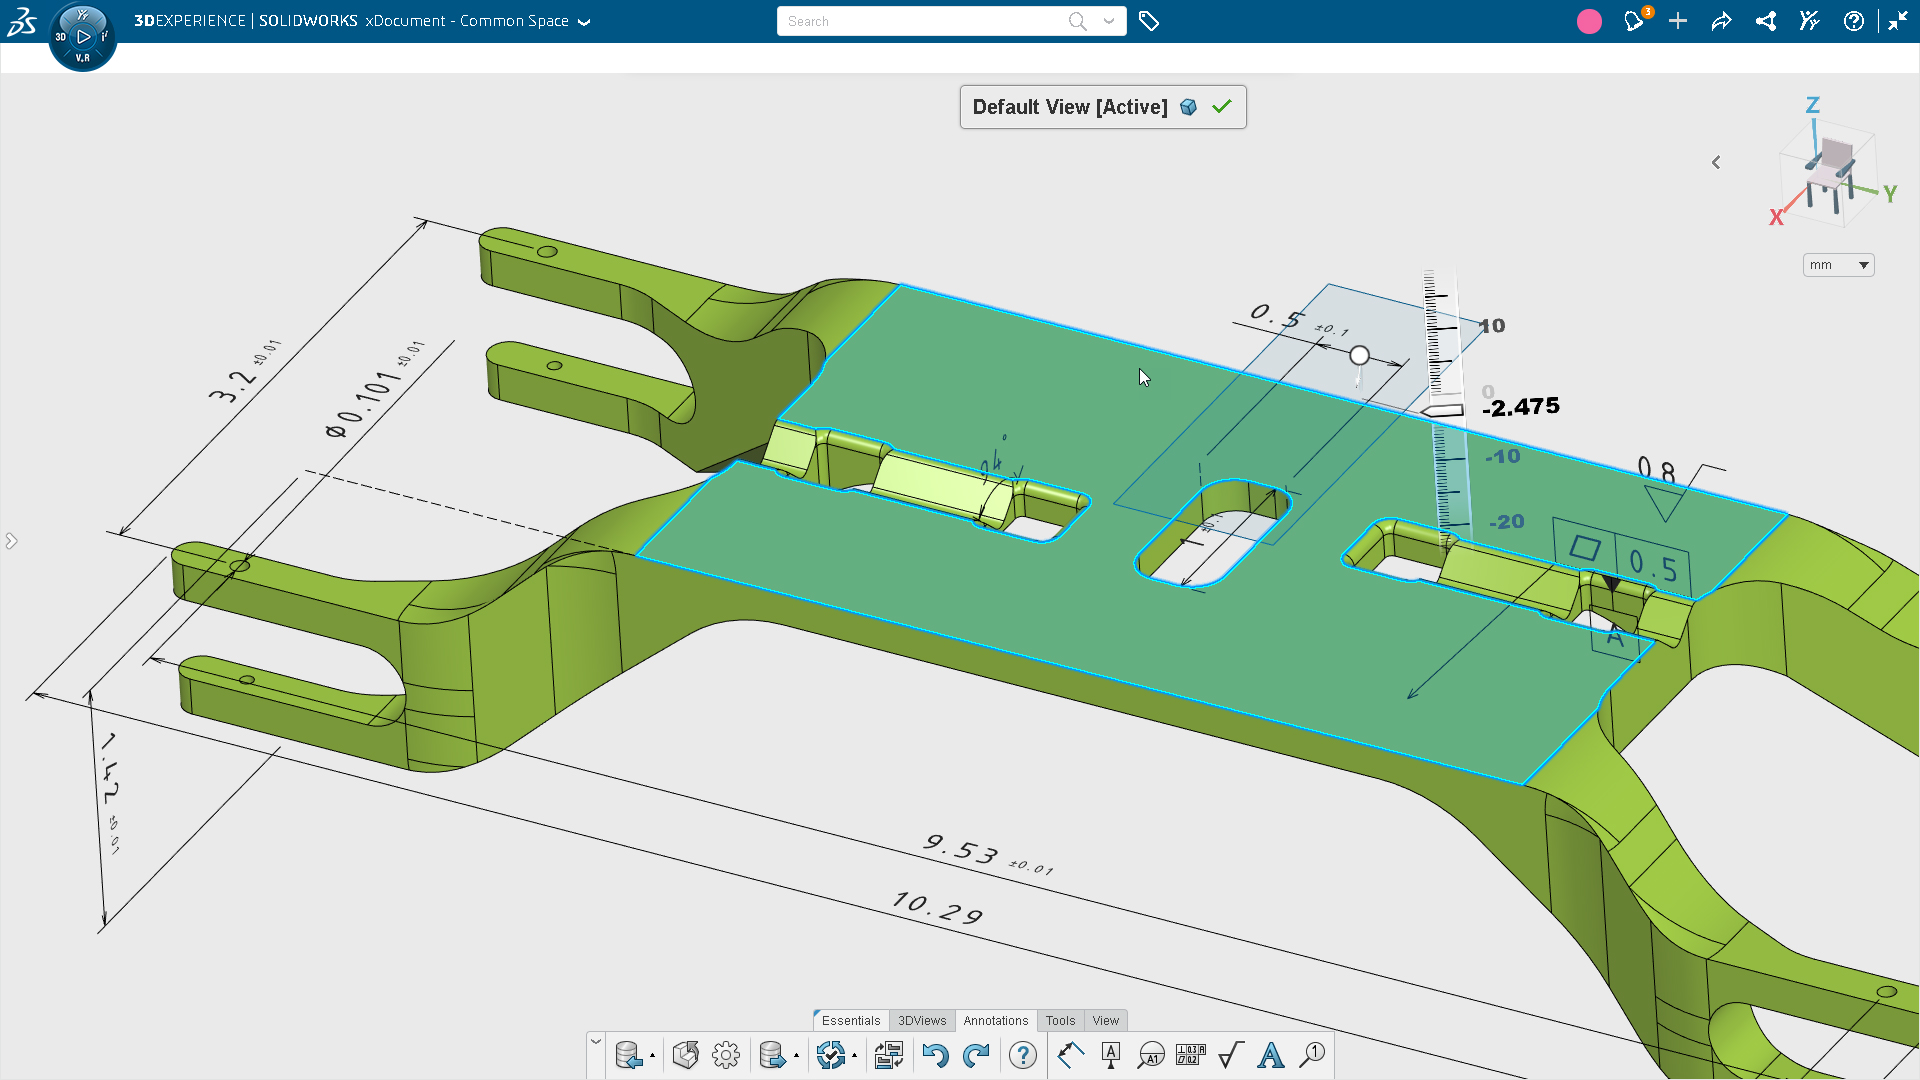Toggle Default View active state checkmark

coord(1222,106)
